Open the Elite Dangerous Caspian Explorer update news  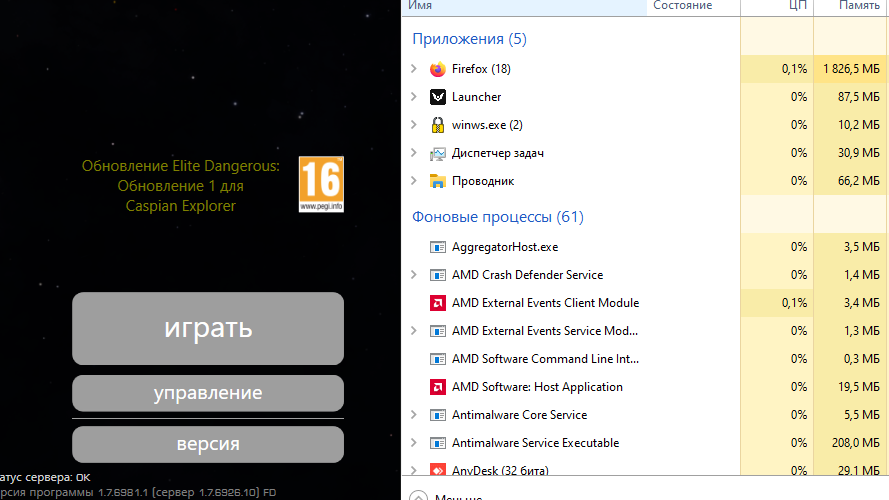point(181,186)
